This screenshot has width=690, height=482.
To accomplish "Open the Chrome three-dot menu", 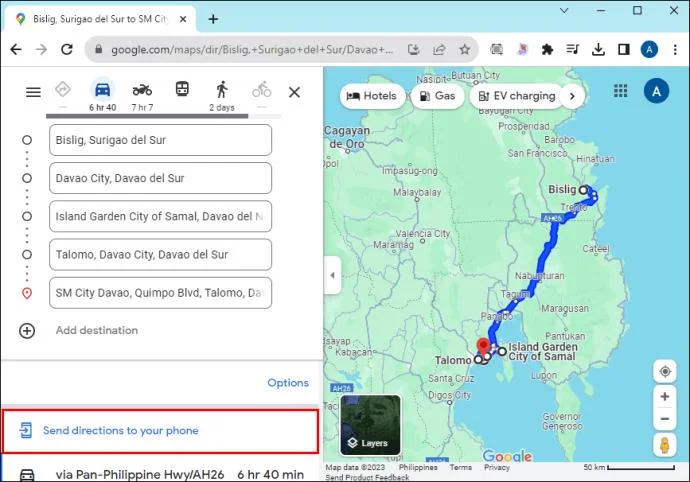I will 675,49.
